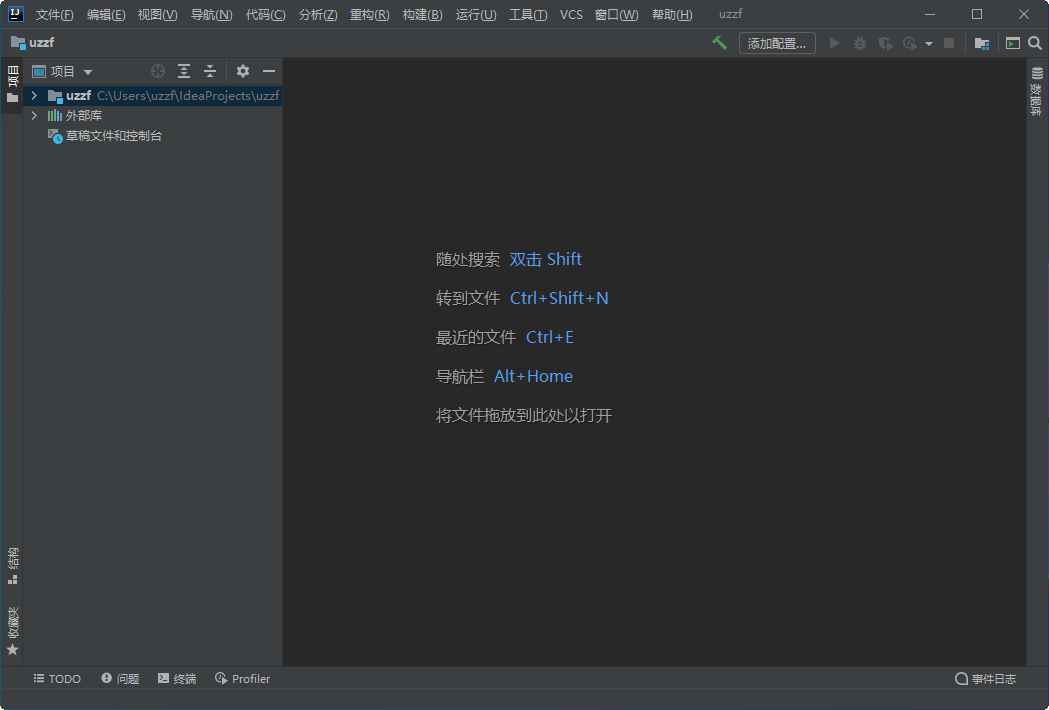Viewport: 1049px width, 710px height.
Task: Select the uzzf project root row
Action: pyautogui.click(x=153, y=96)
